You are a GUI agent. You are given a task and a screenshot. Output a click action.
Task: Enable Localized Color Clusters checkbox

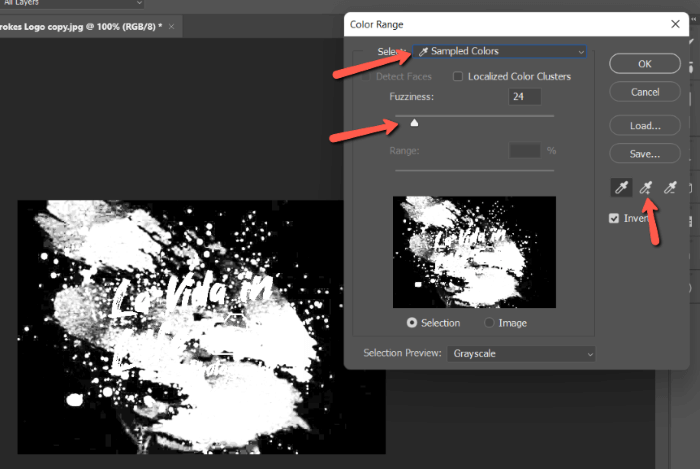tap(458, 77)
